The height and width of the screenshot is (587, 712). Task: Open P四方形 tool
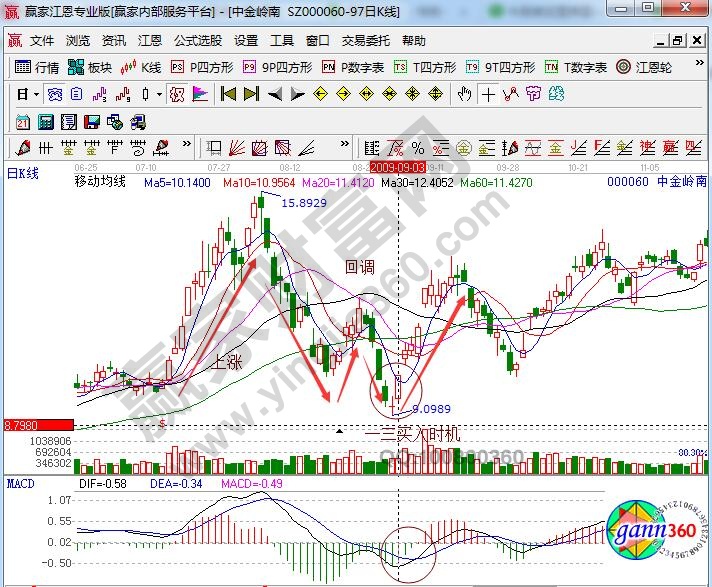(x=202, y=67)
